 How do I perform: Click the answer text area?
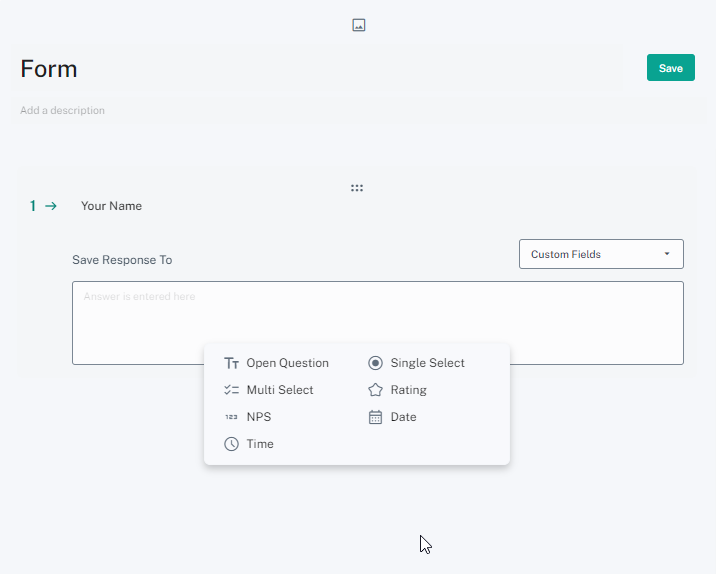377,322
